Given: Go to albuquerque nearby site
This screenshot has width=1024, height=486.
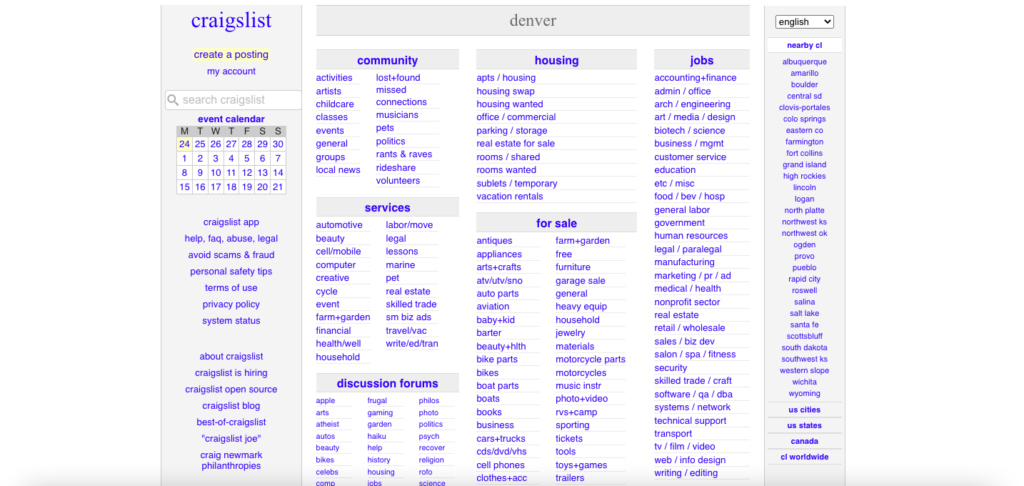Looking at the screenshot, I should point(804,62).
